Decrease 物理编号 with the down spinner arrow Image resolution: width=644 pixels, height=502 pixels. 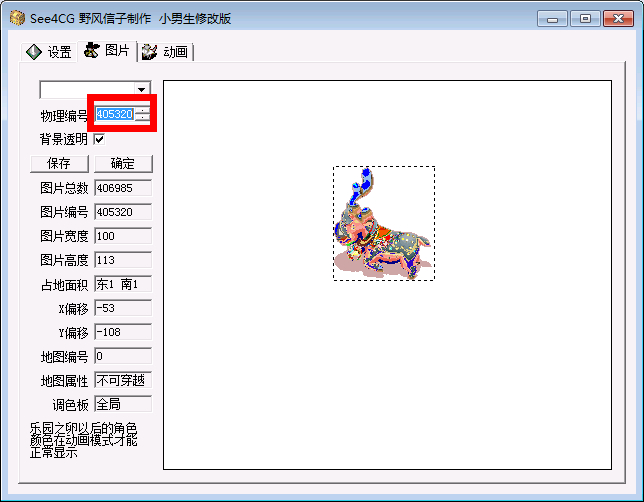141,119
